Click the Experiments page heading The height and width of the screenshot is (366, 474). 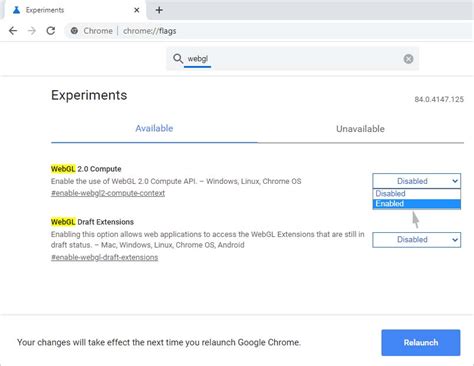point(89,95)
